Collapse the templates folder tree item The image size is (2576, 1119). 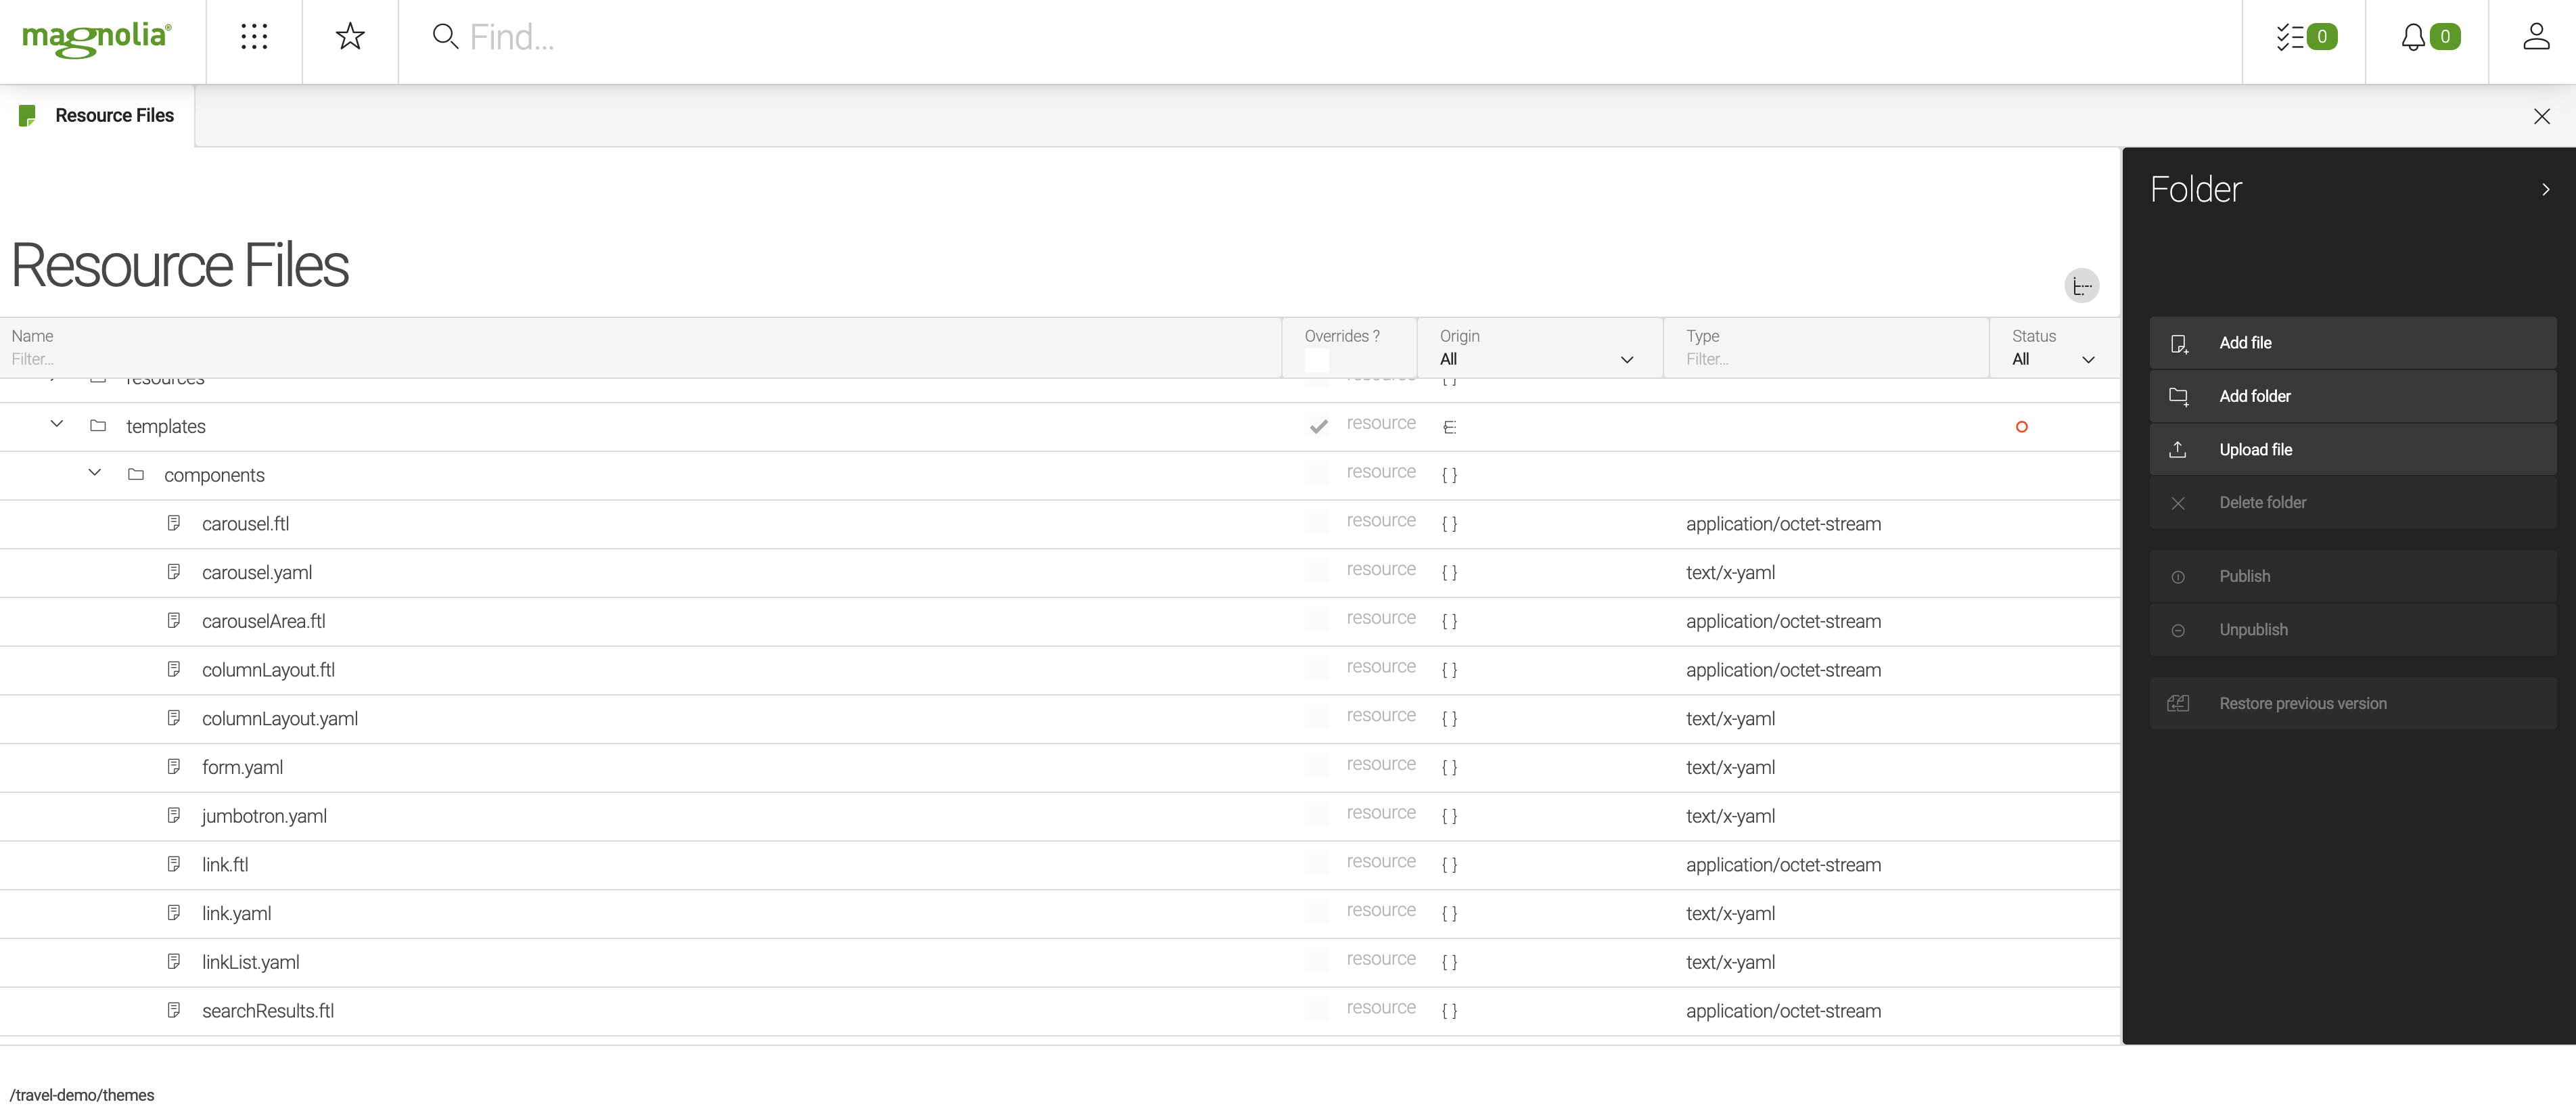tap(57, 426)
